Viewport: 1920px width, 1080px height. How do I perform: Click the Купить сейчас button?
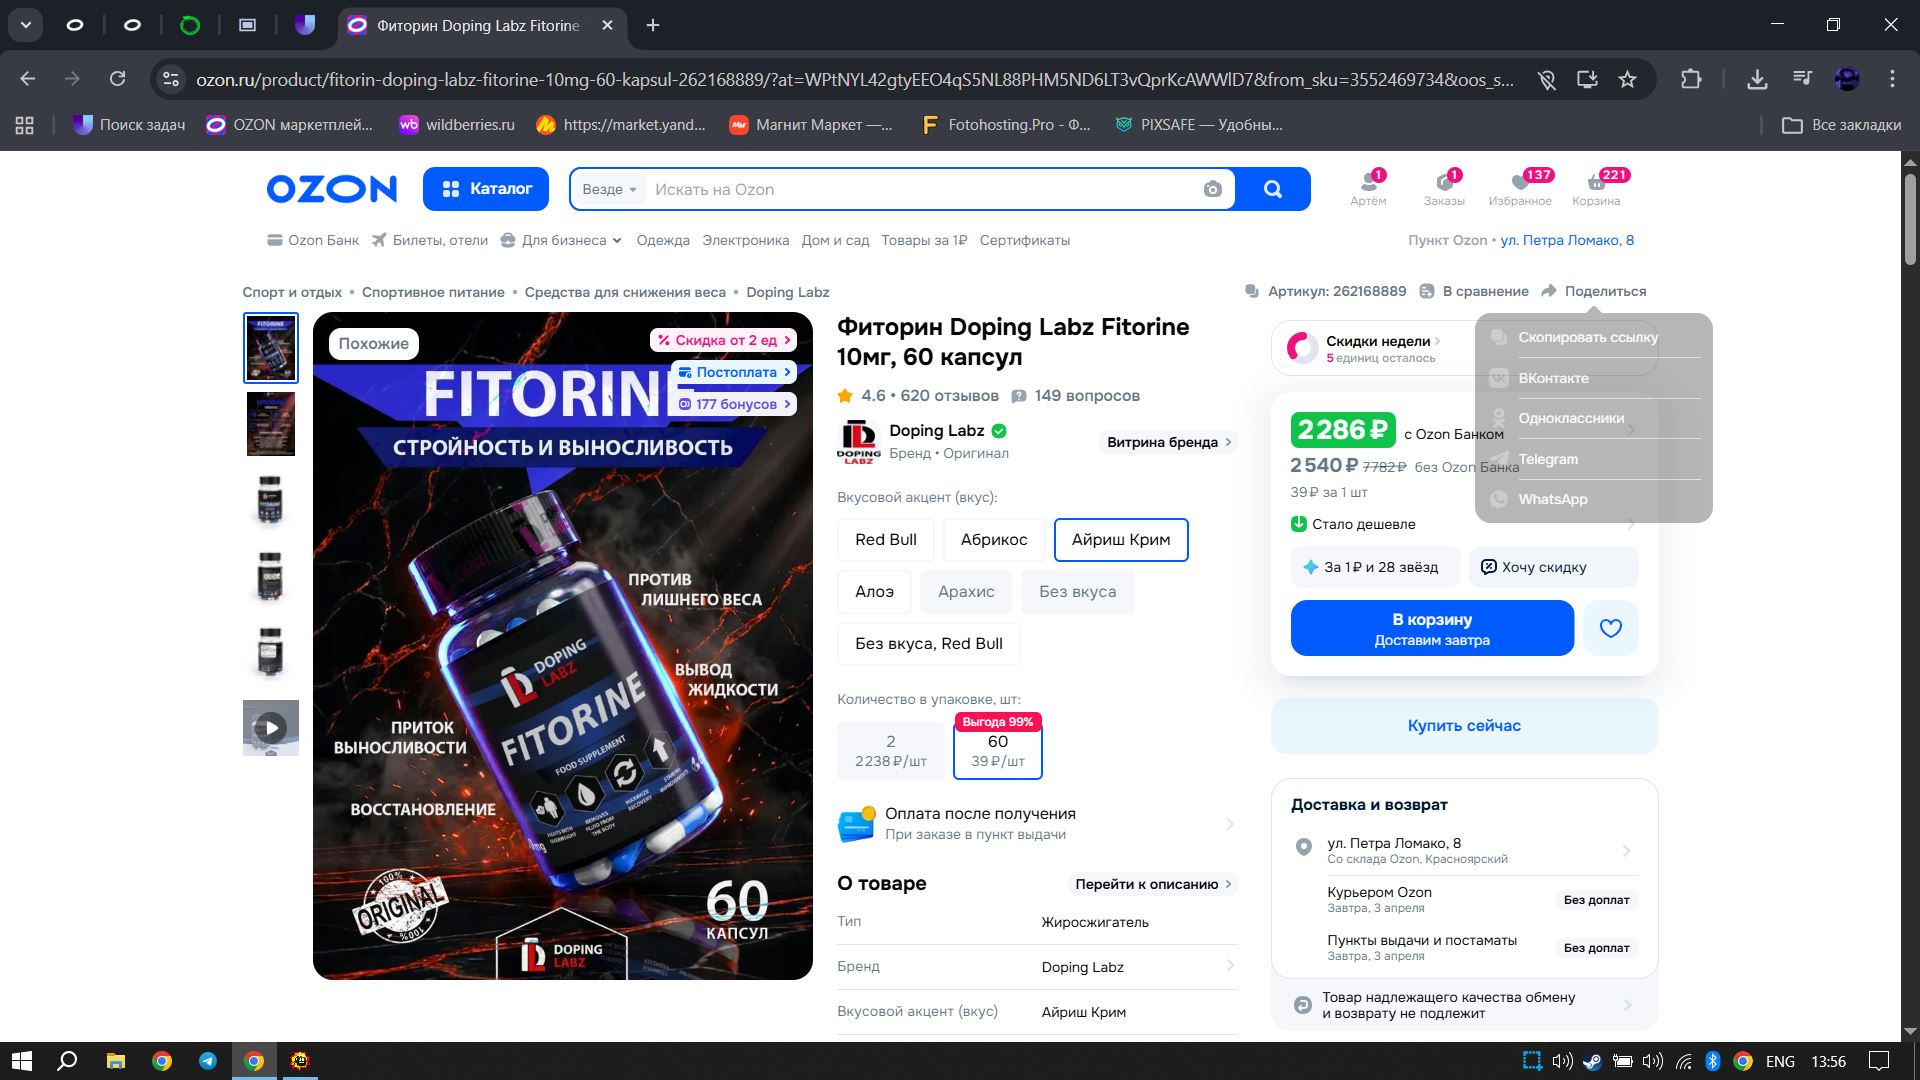[1463, 725]
